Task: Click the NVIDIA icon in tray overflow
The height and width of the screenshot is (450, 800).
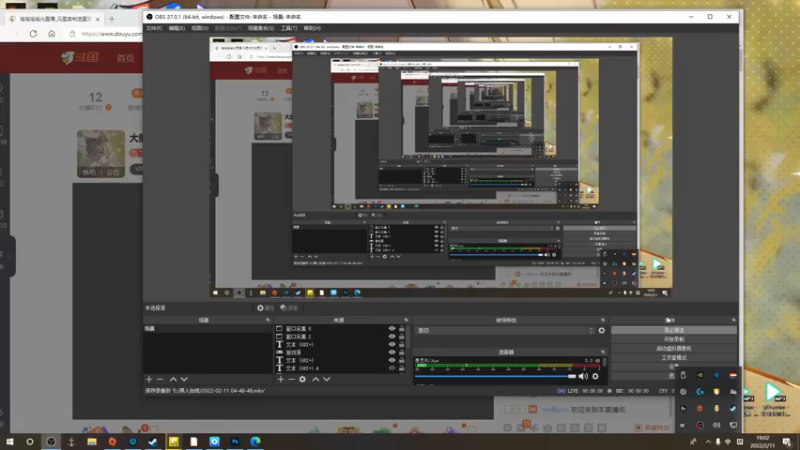Action: pyautogui.click(x=700, y=376)
